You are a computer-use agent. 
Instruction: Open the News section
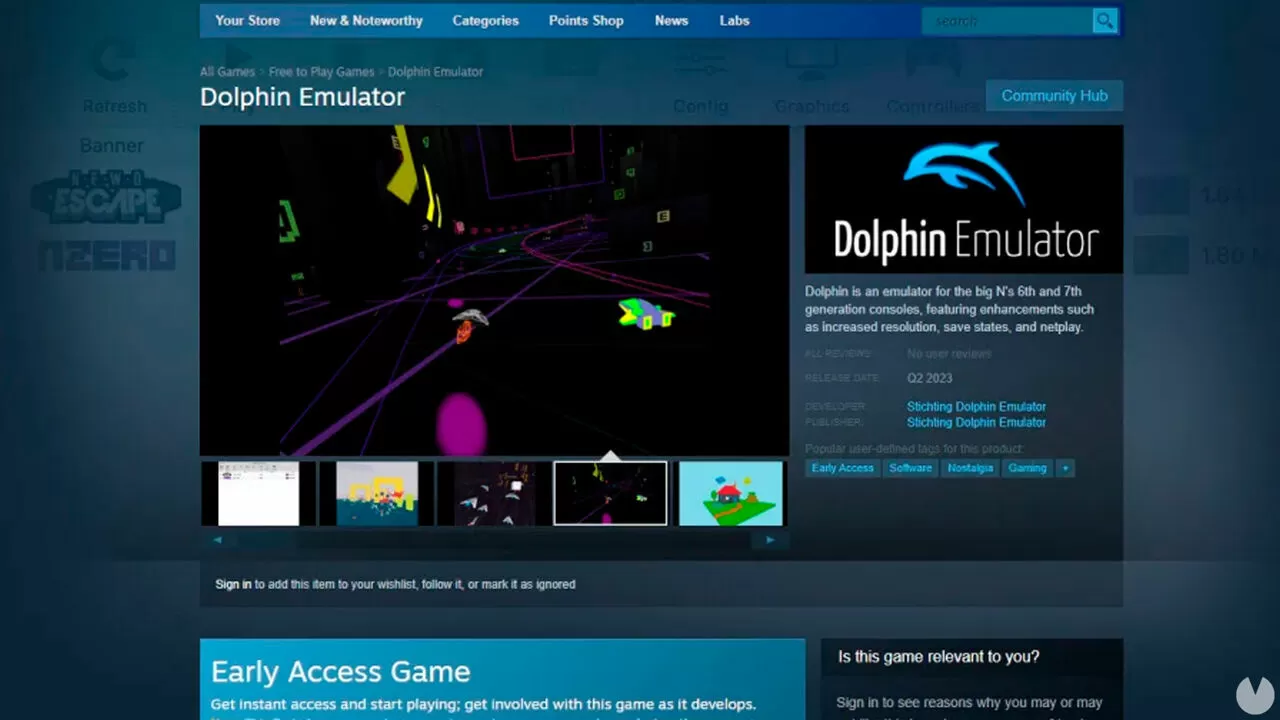click(x=671, y=20)
